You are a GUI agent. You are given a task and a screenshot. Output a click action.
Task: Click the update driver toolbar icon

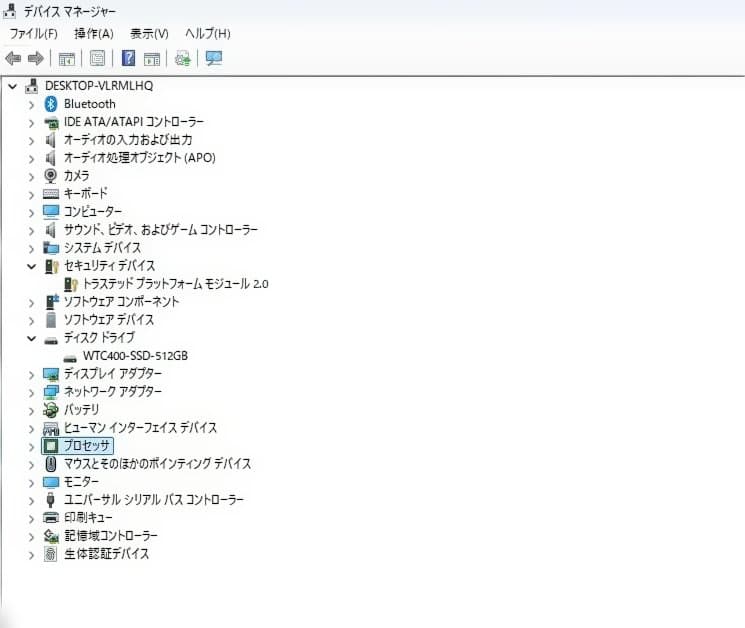[183, 58]
